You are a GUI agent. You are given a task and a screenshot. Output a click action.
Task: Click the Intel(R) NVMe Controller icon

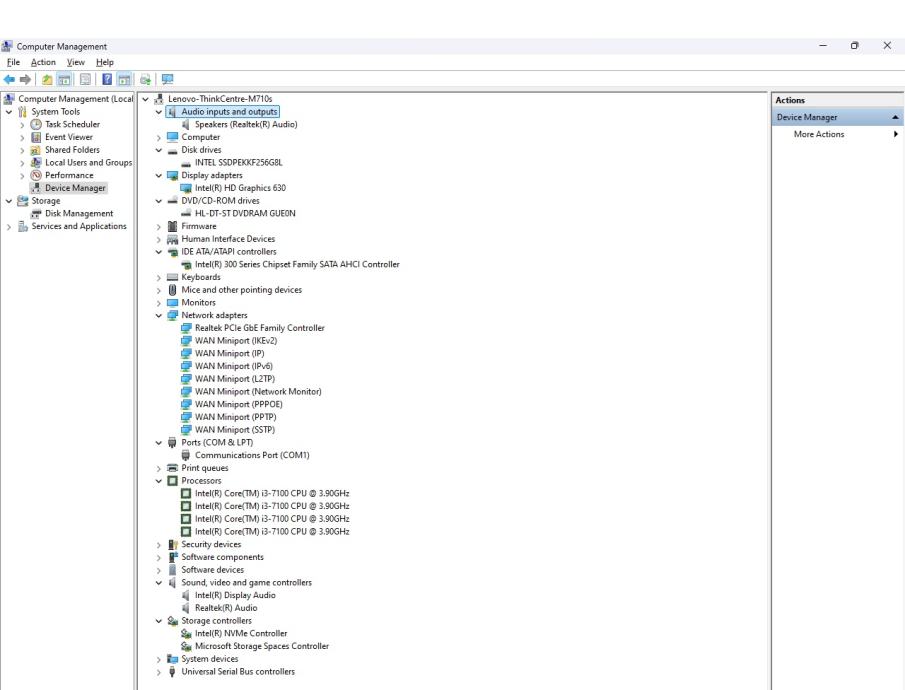[186, 633]
